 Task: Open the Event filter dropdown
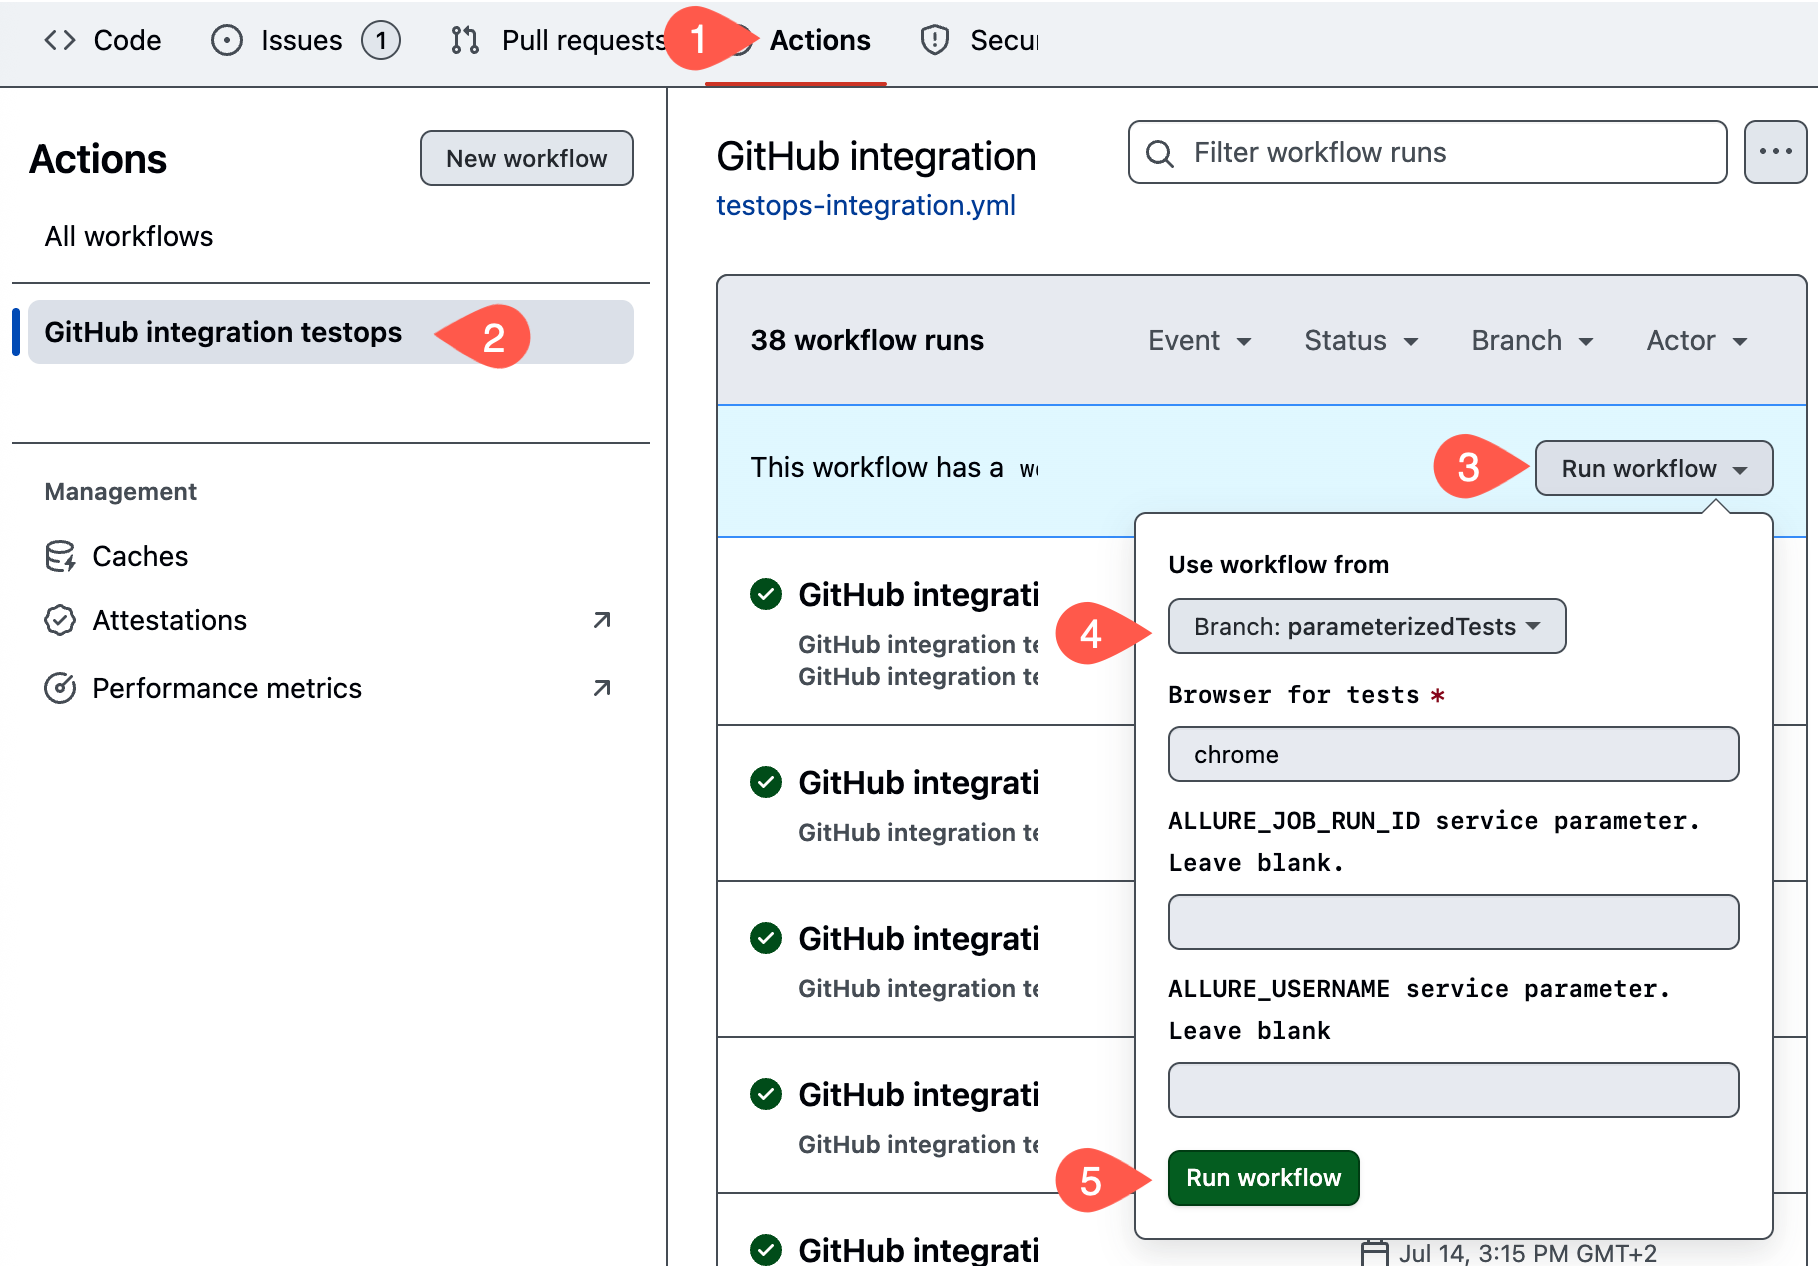pyautogui.click(x=1199, y=340)
